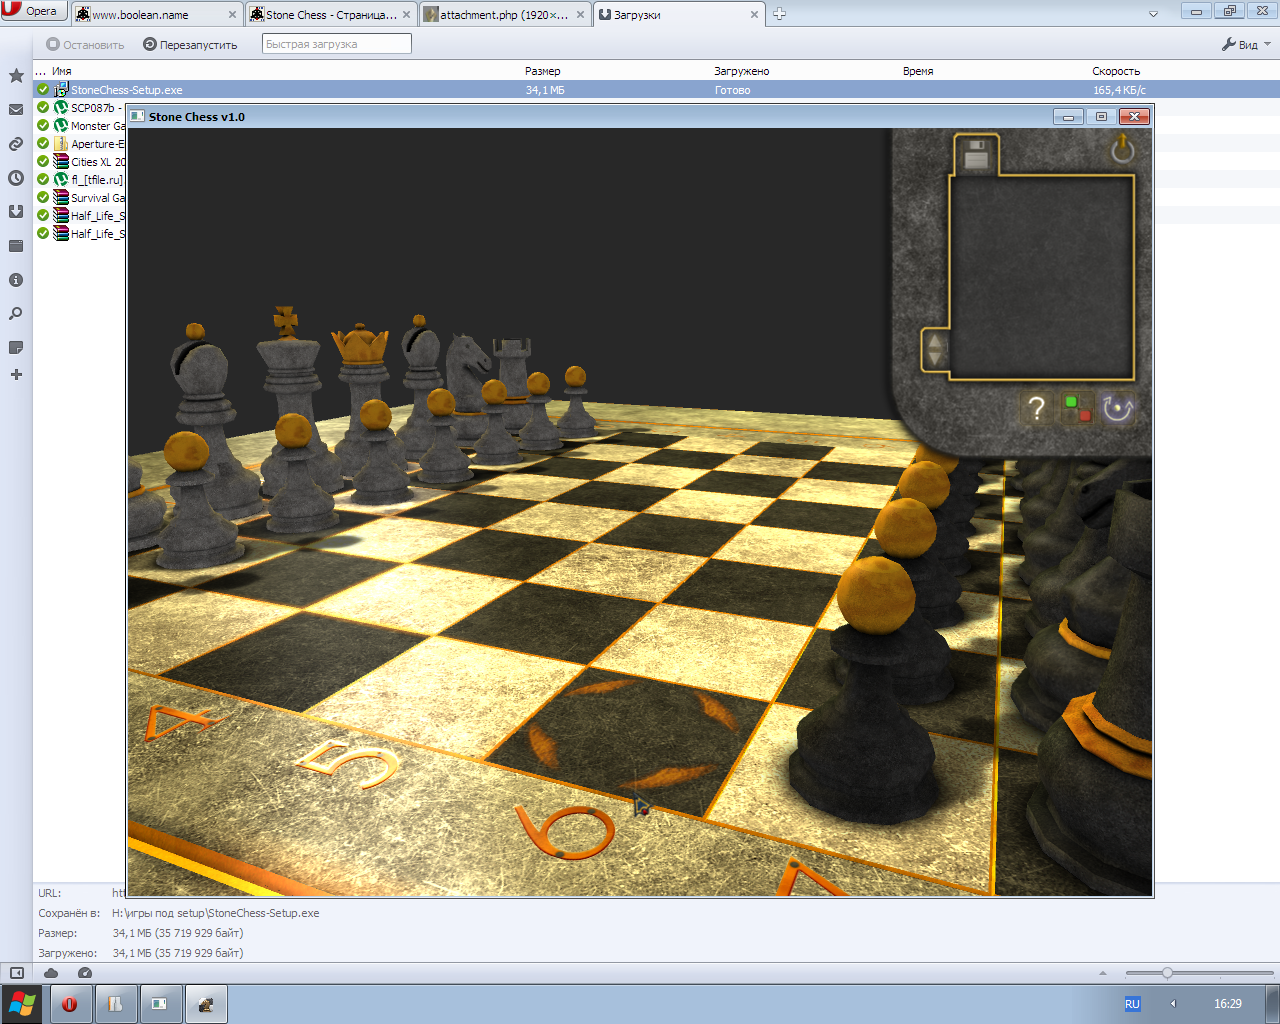The image size is (1280, 1024).
Task: Click the floppy disk save icon
Action: pyautogui.click(x=976, y=155)
